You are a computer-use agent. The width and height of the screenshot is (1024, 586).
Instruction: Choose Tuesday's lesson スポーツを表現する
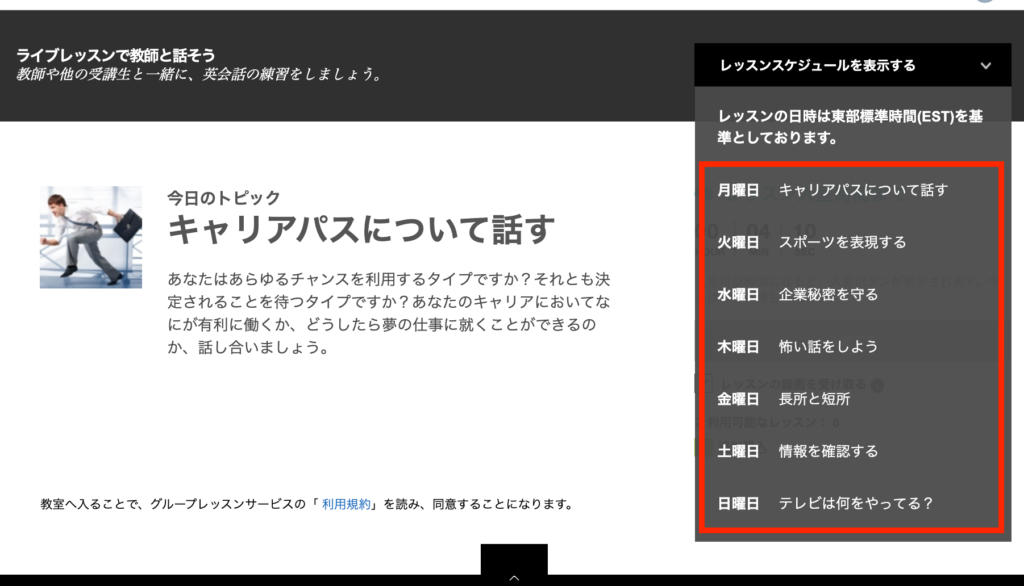click(842, 242)
